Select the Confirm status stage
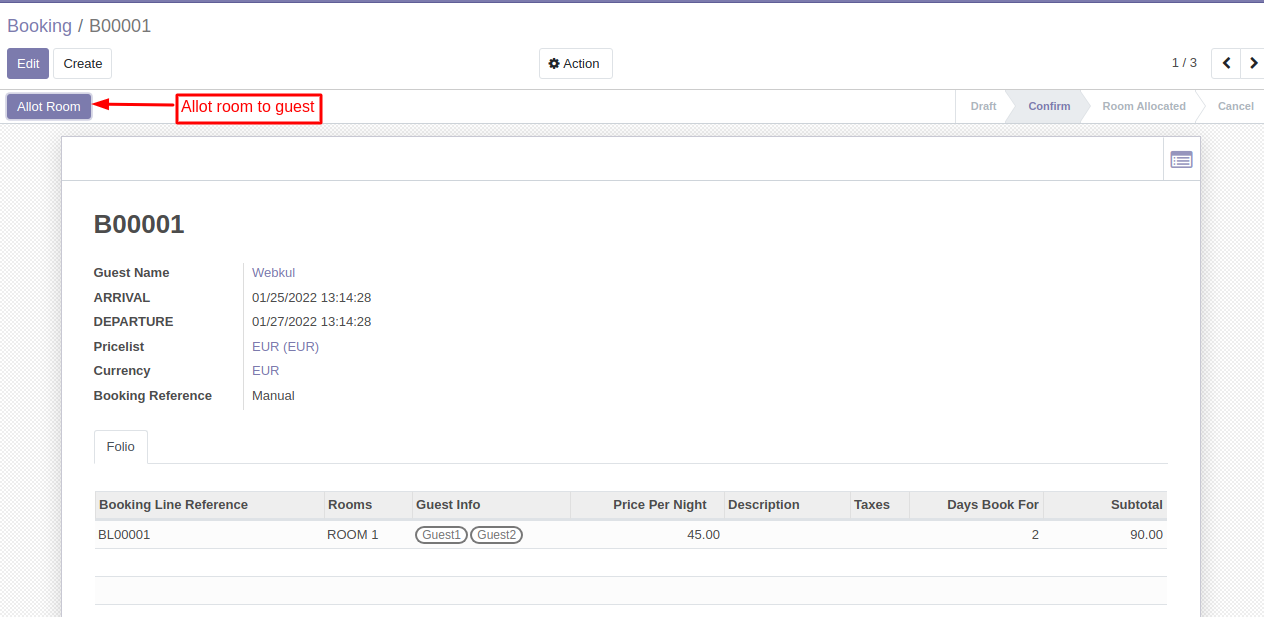 click(x=1048, y=106)
